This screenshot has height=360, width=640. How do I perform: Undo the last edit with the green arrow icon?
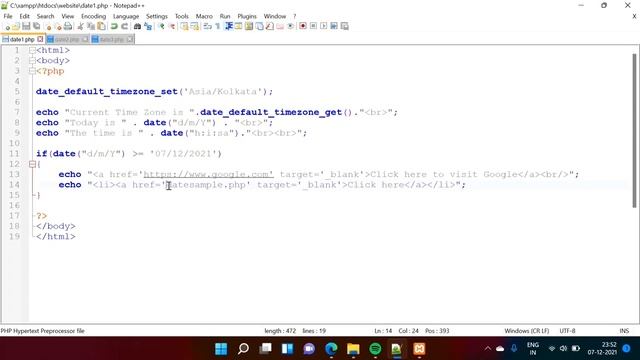pyautogui.click(x=114, y=27)
